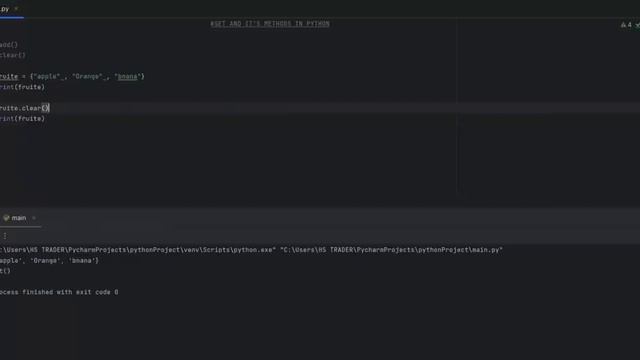The height and width of the screenshot is (360, 640).
Task: Open the warnings indicator showing 4 problems
Action: pos(627,25)
